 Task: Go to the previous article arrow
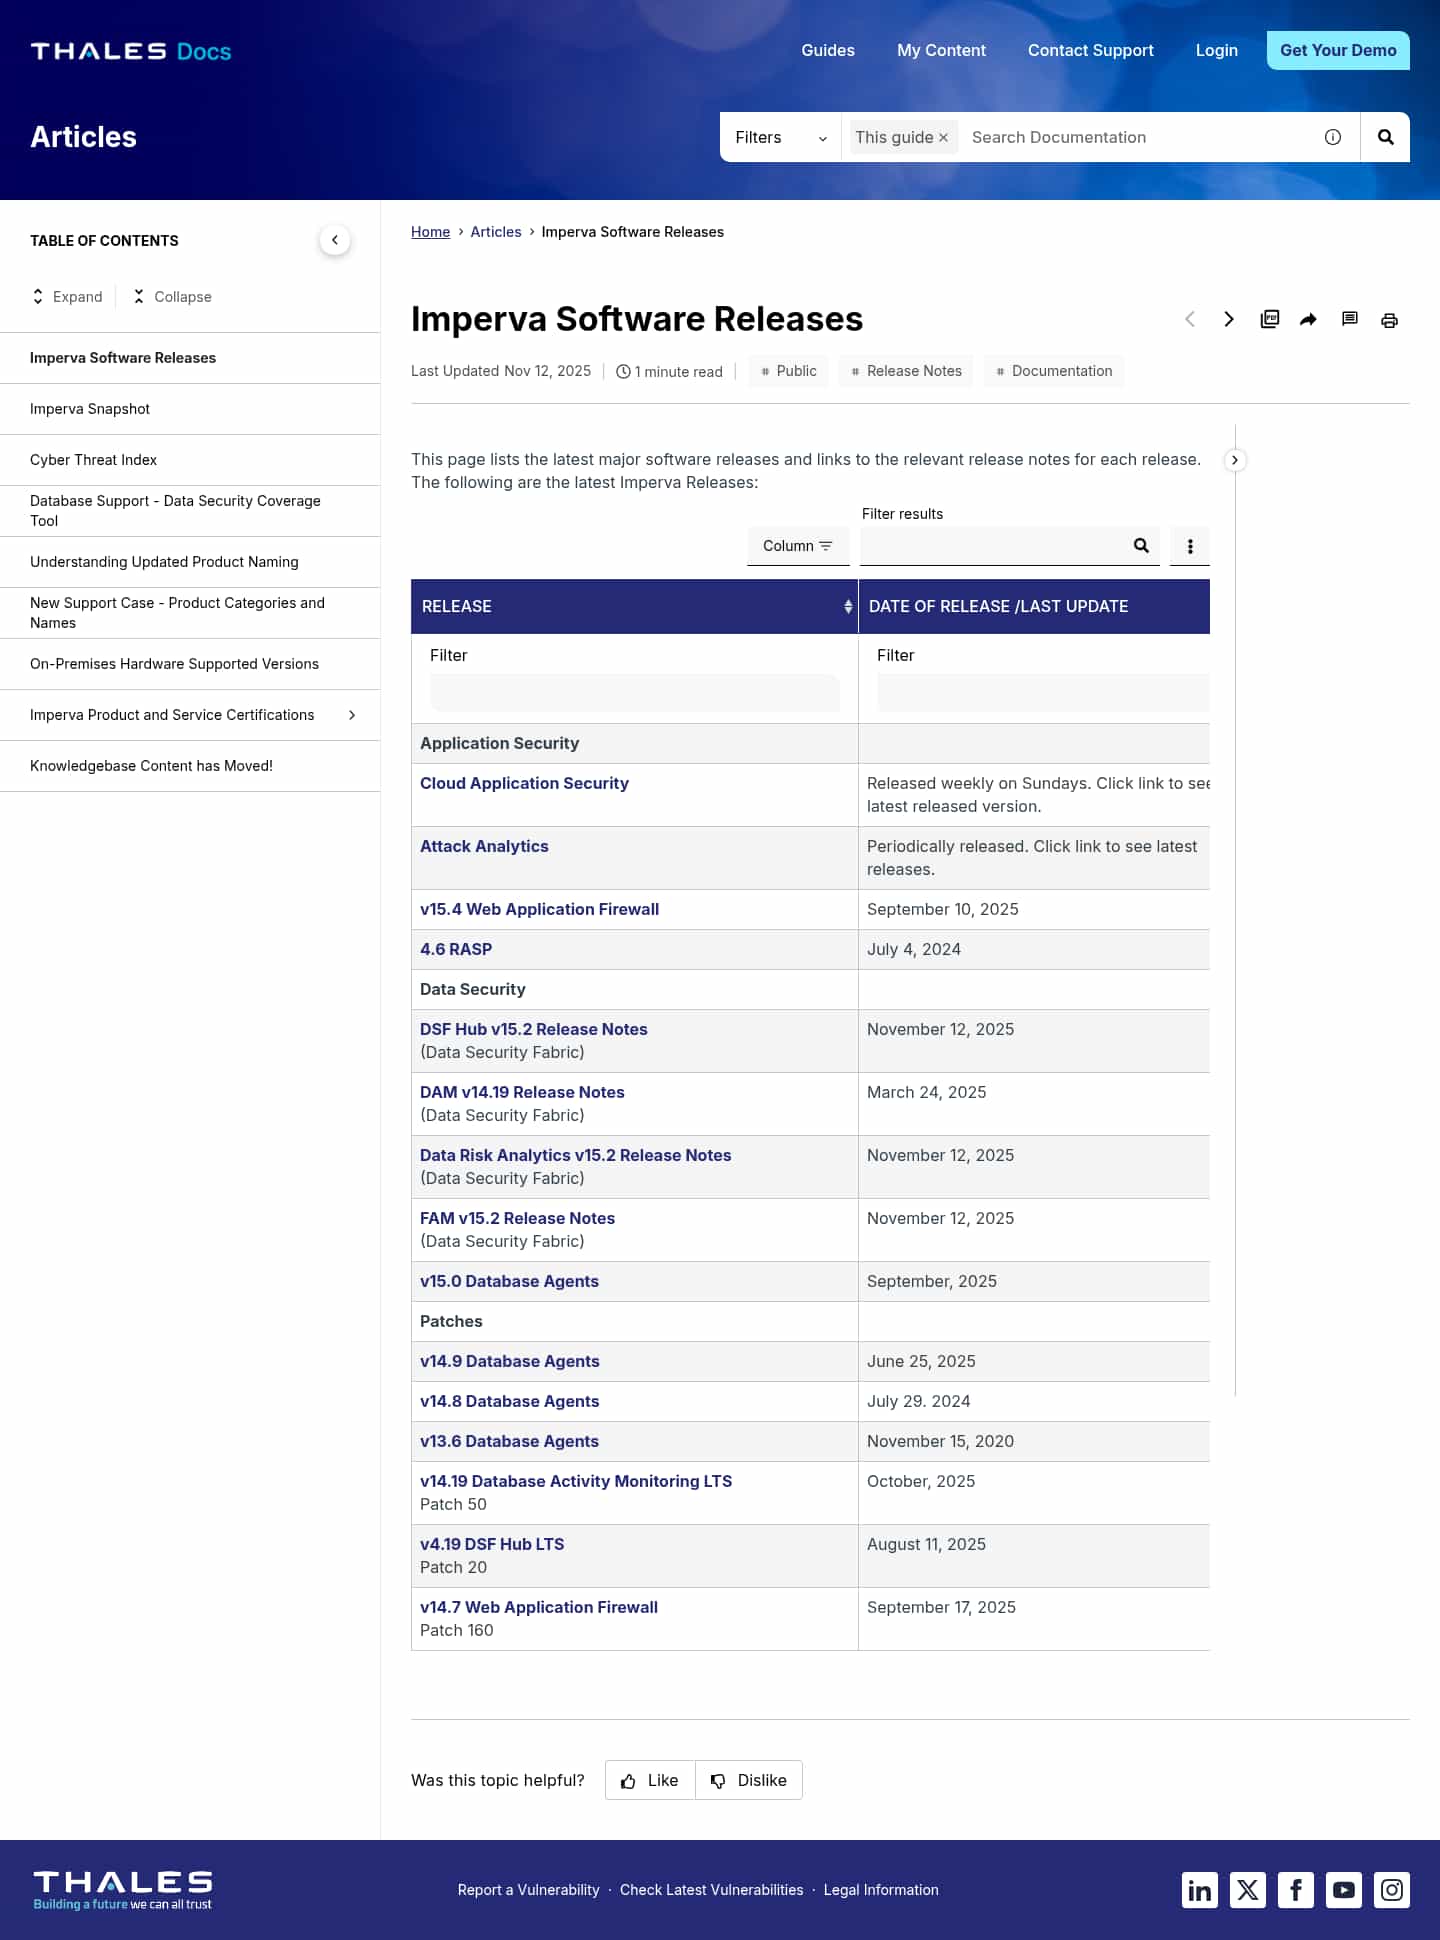(x=1190, y=319)
